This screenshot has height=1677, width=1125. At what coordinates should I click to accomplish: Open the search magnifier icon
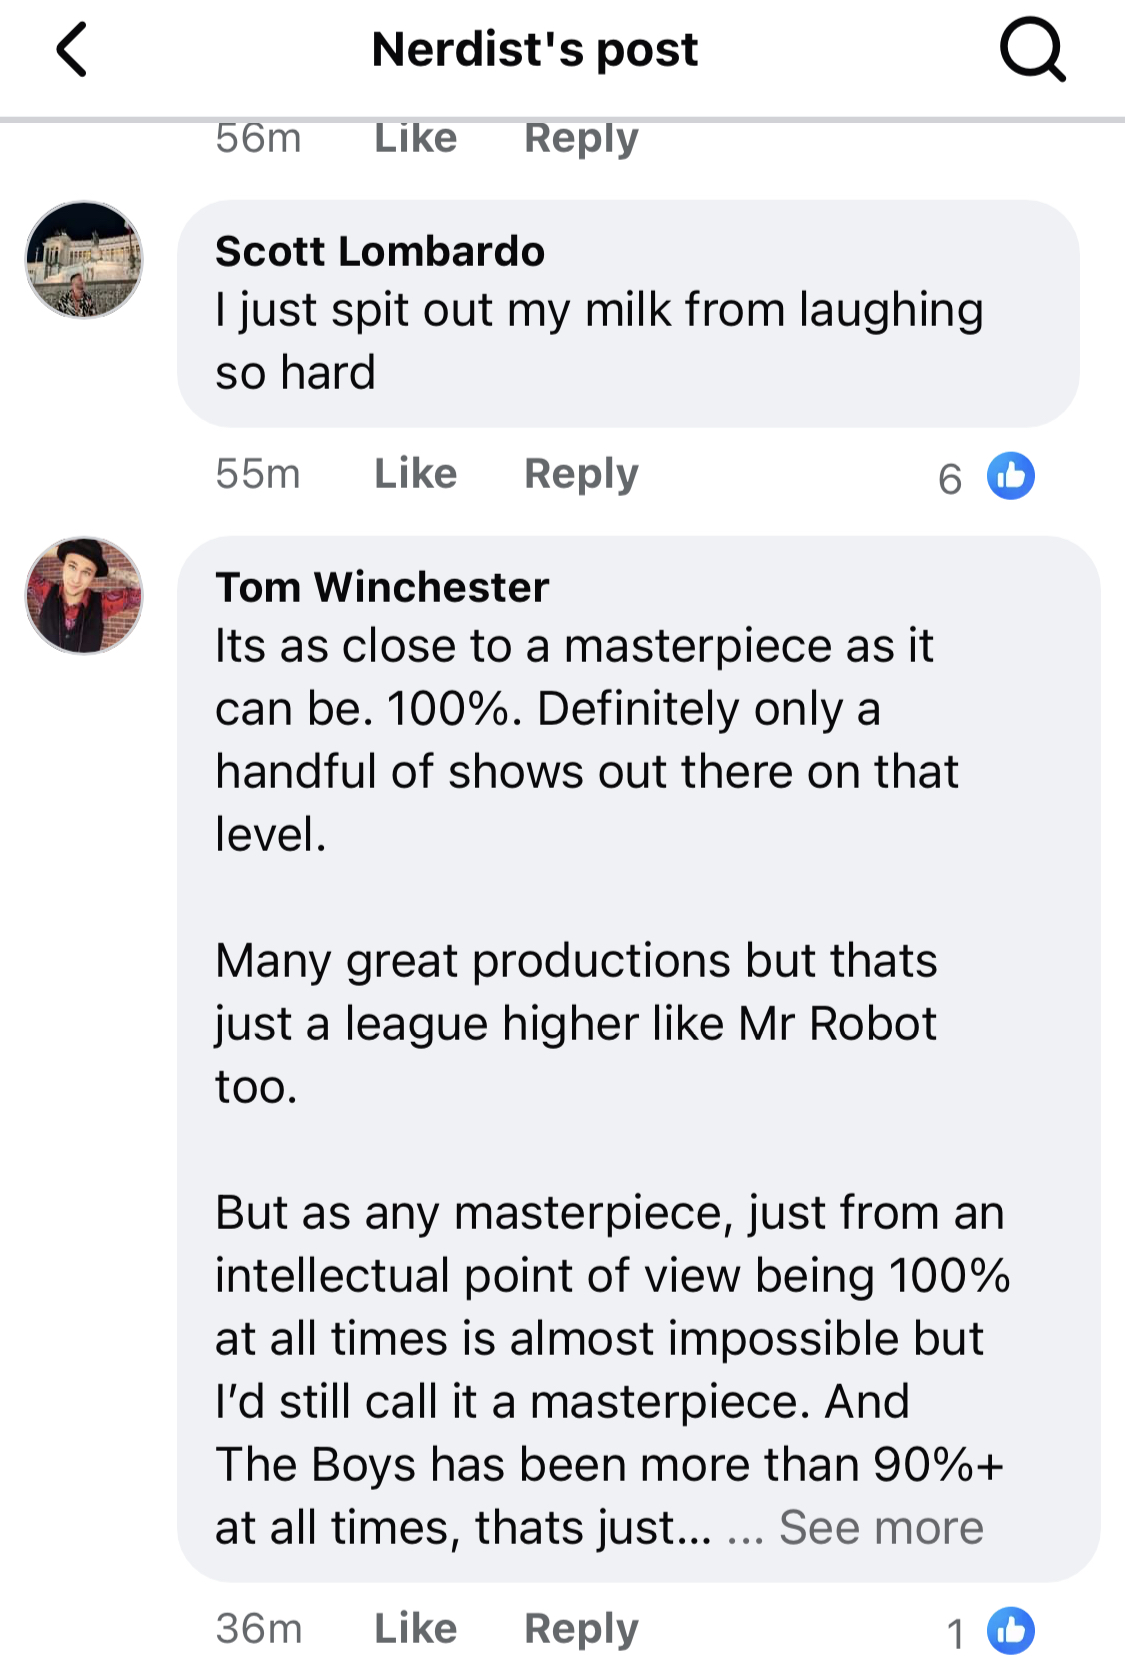coord(1032,50)
